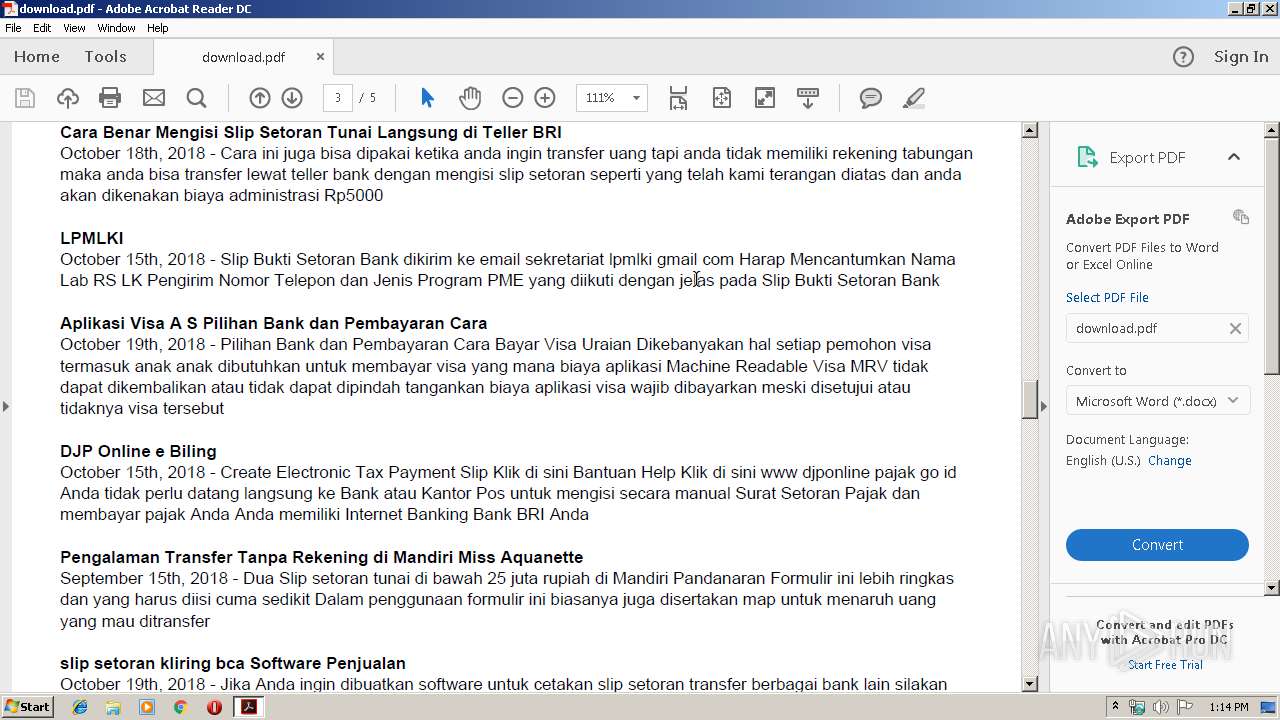This screenshot has height=720, width=1280.
Task: Click the Convert button
Action: point(1157,545)
